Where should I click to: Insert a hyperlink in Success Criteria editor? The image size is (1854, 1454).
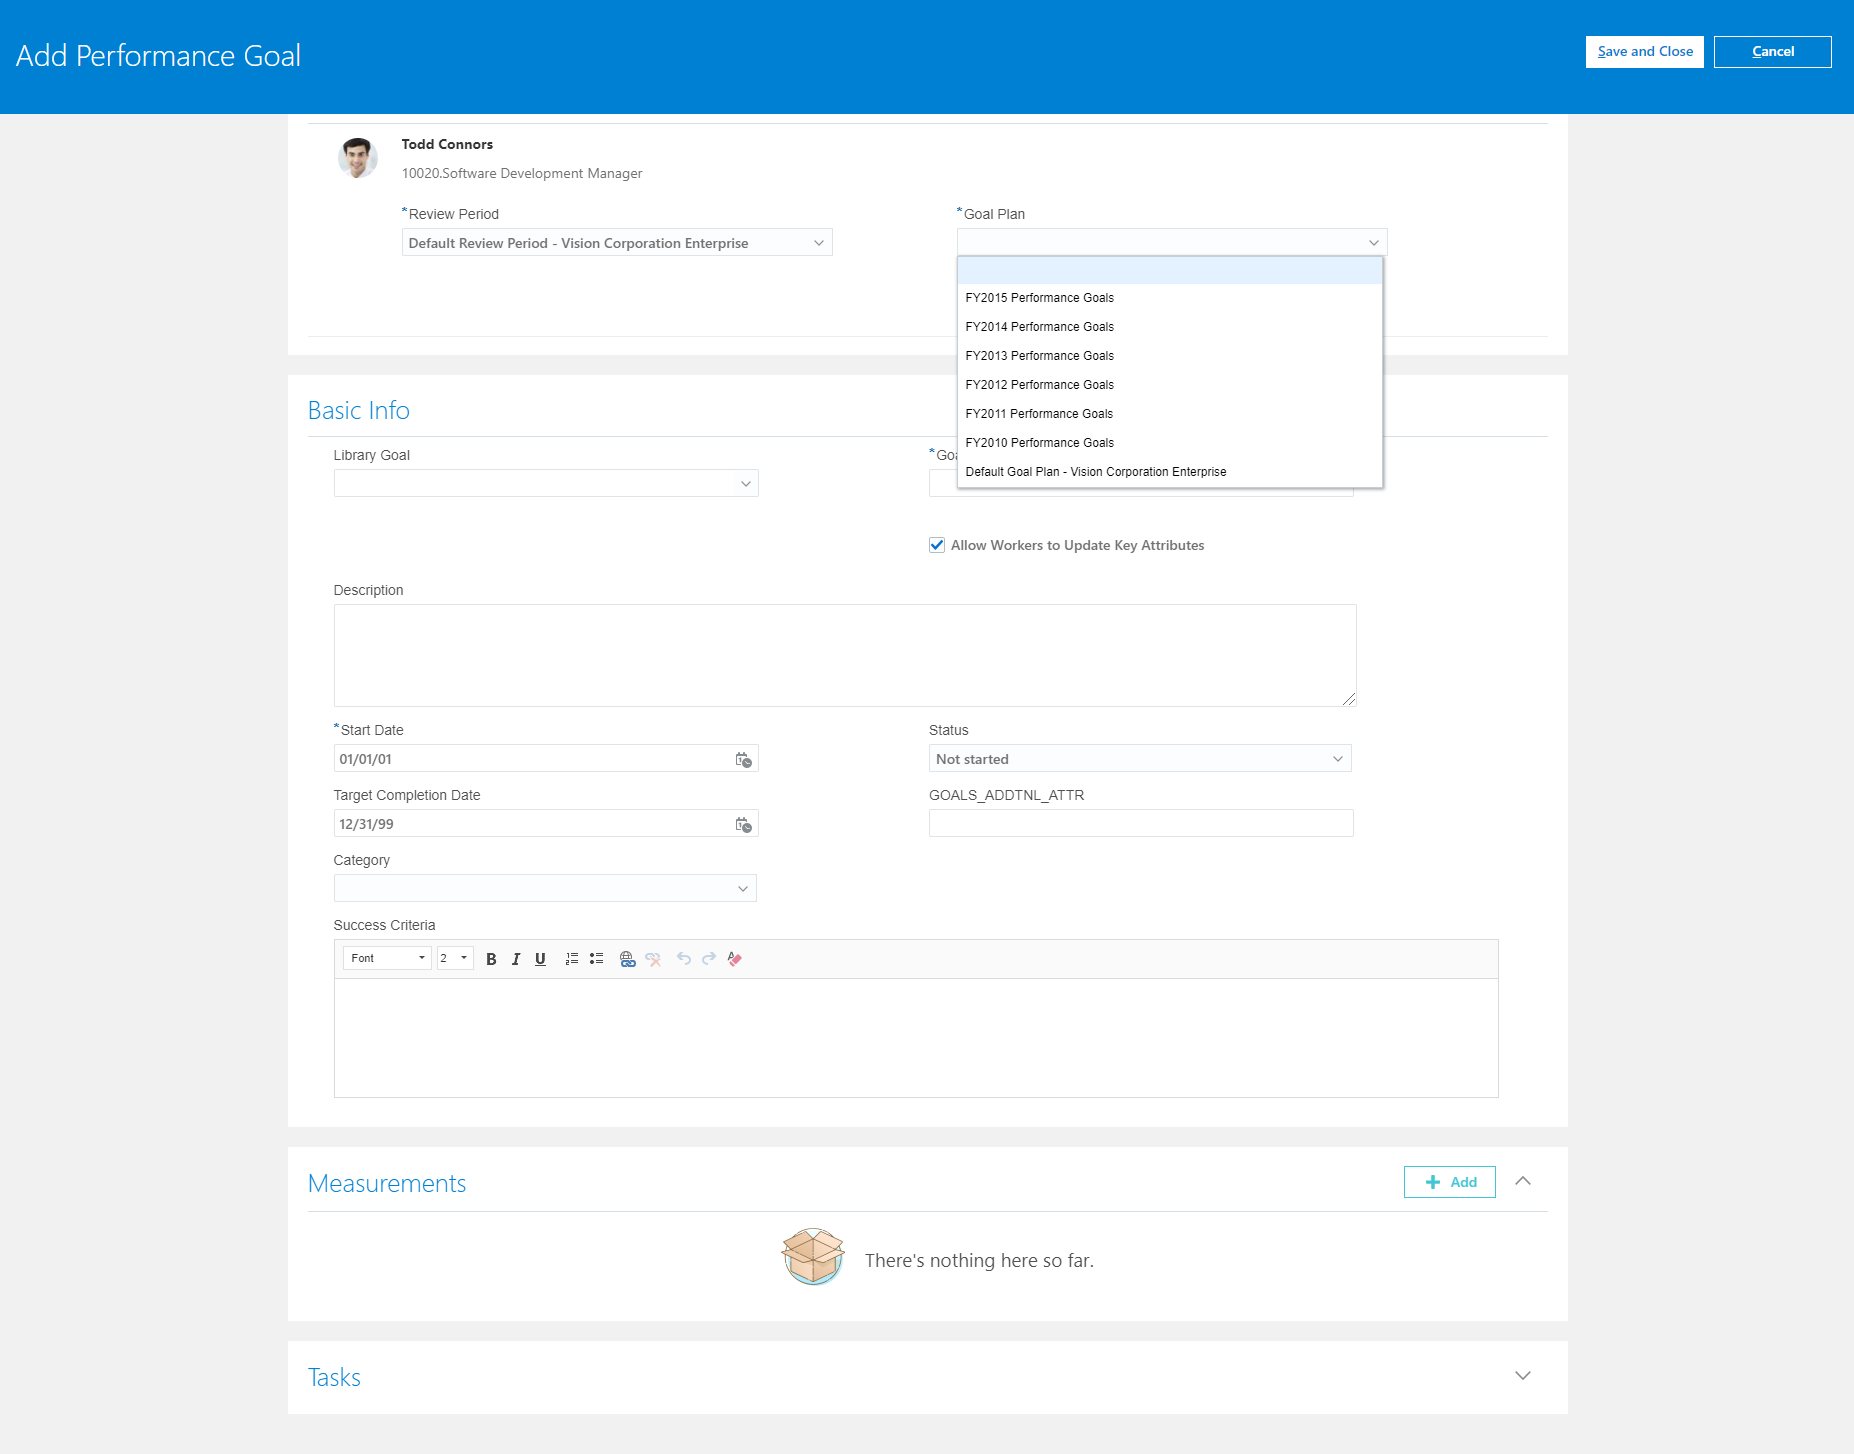[x=628, y=958]
